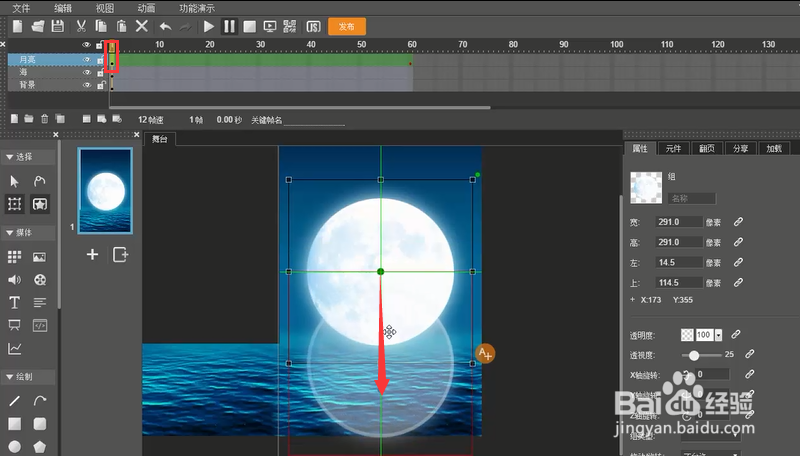Delete layer with the trash icon
Screen dimensions: 800x456
coord(44,119)
